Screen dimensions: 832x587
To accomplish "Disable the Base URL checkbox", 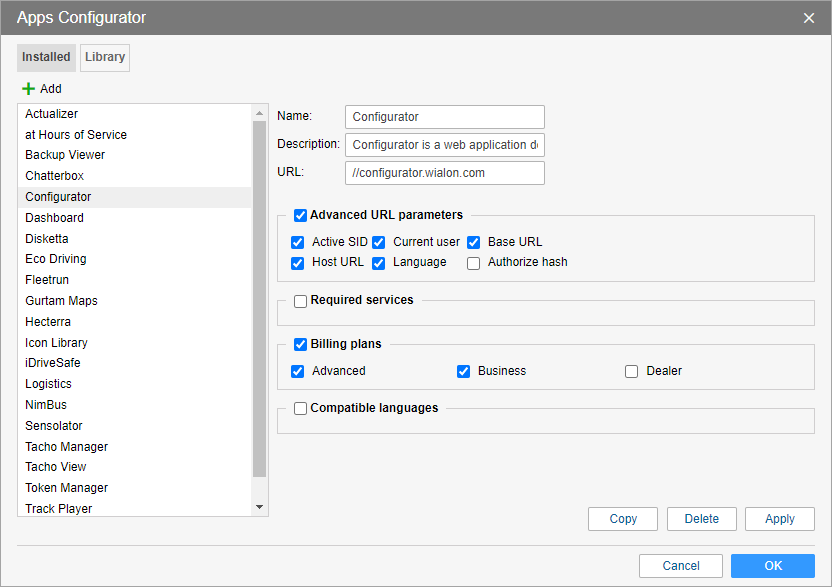I will tap(473, 243).
